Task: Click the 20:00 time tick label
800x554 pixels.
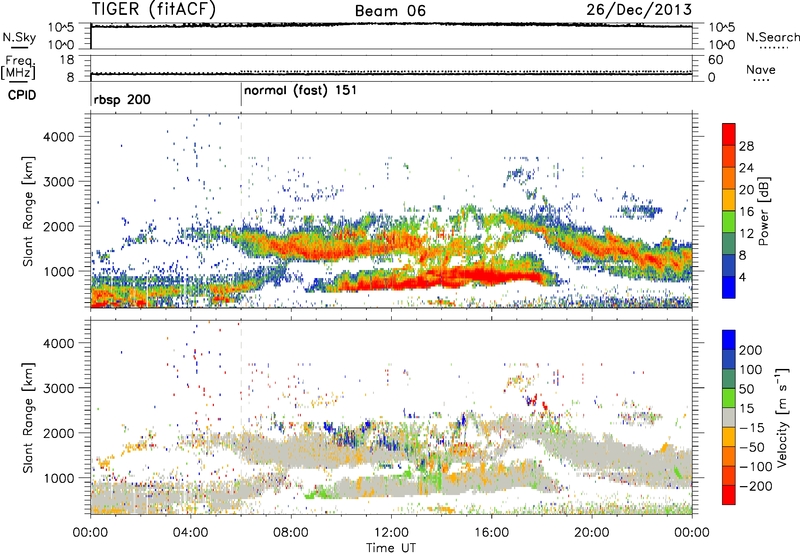Action: click(x=592, y=533)
